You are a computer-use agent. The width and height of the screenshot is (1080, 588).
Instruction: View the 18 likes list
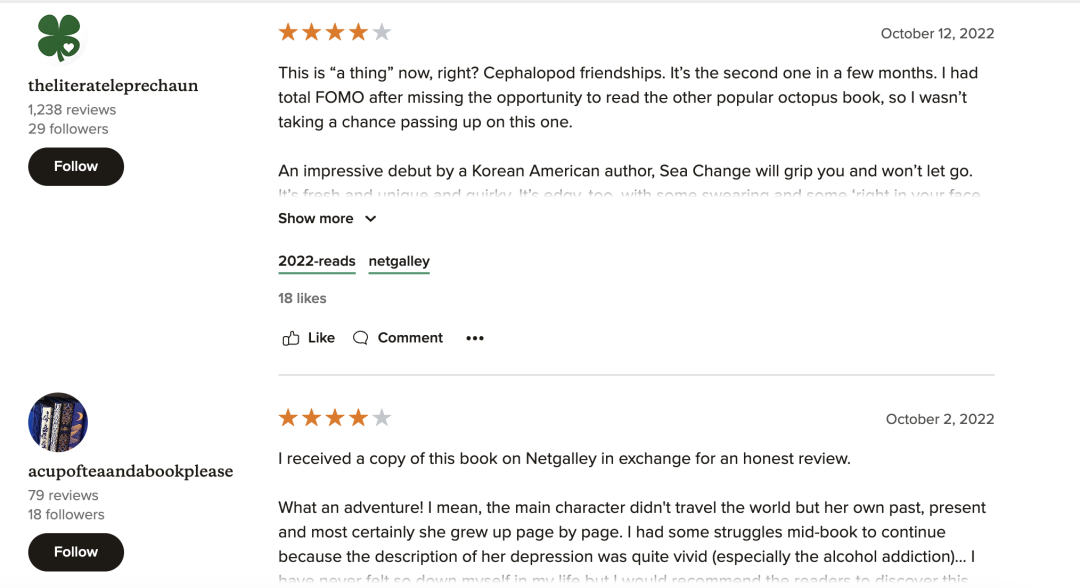302,298
